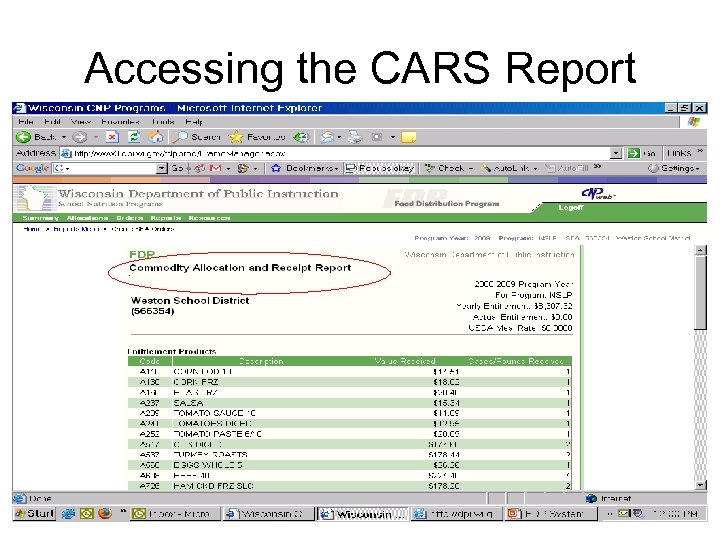The width and height of the screenshot is (720, 540).
Task: Click the Reports Menu breadcrumb link
Action: [x=76, y=229]
